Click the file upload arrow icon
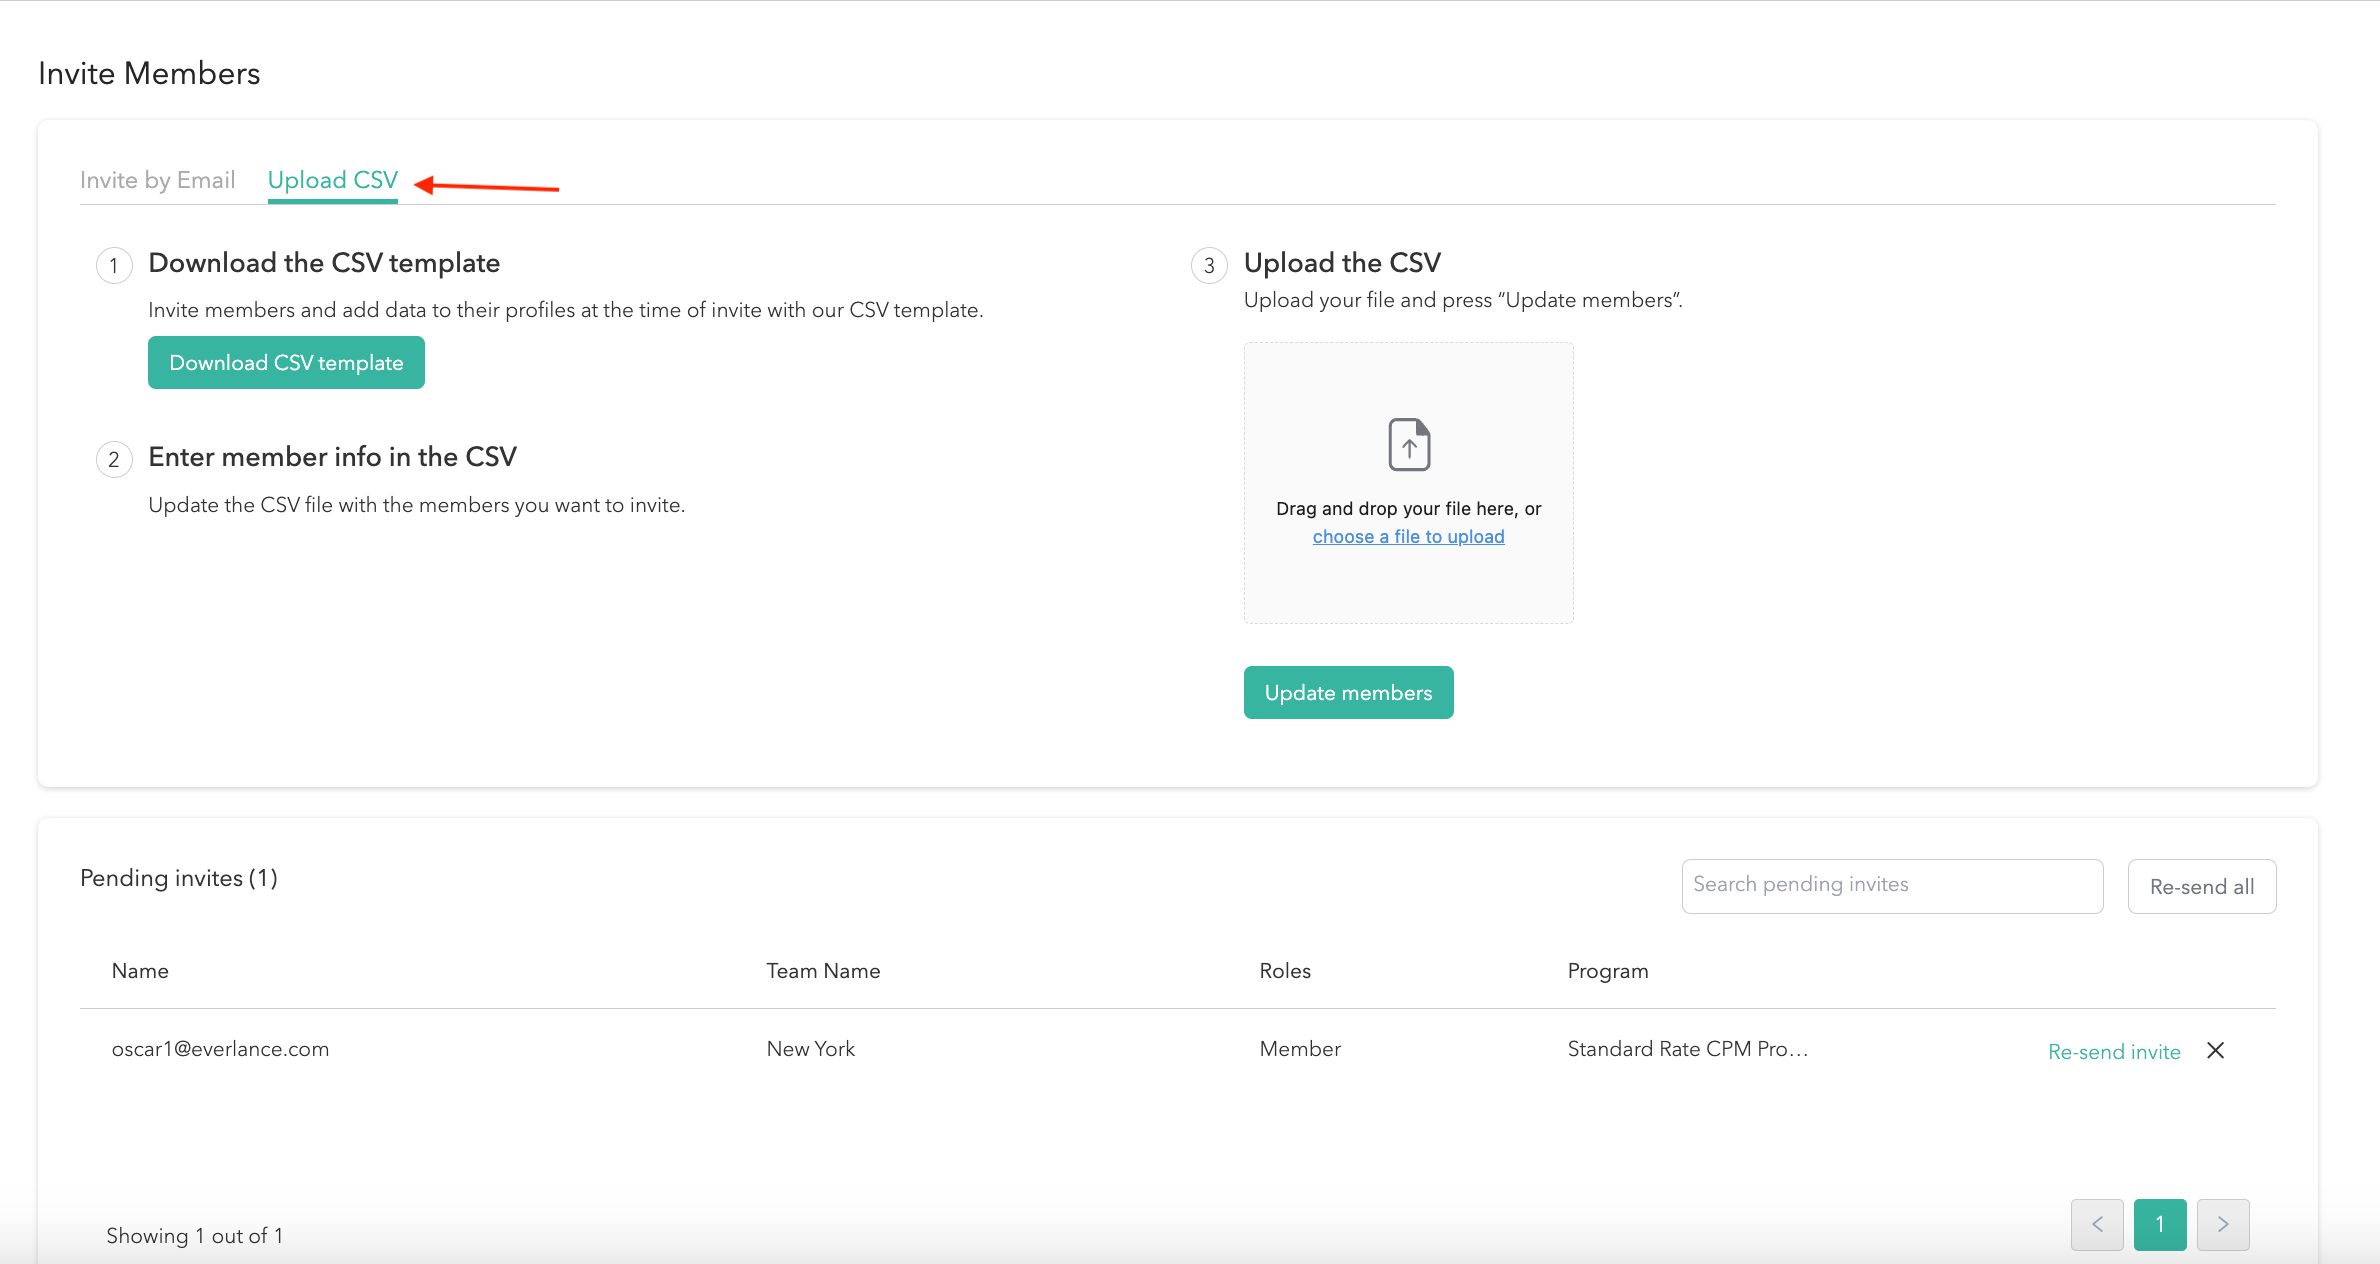 coord(1409,444)
